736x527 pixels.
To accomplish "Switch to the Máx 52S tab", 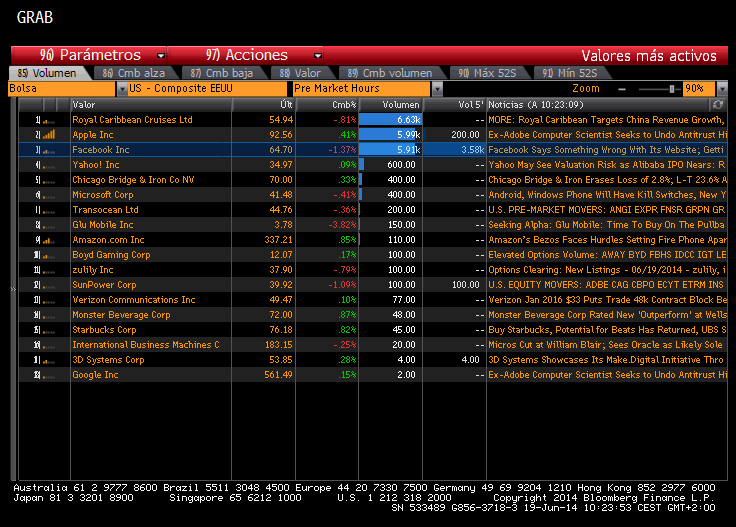I will pyautogui.click(x=487, y=73).
